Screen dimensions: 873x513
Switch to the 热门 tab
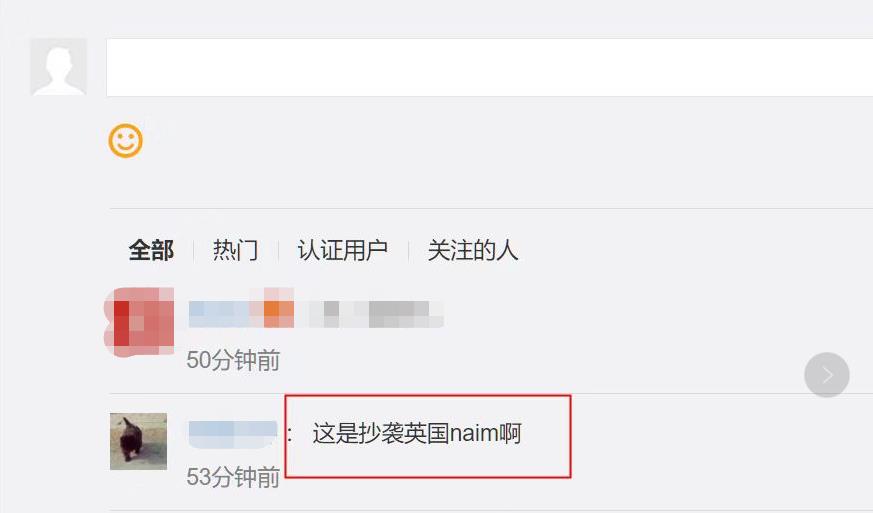[236, 250]
